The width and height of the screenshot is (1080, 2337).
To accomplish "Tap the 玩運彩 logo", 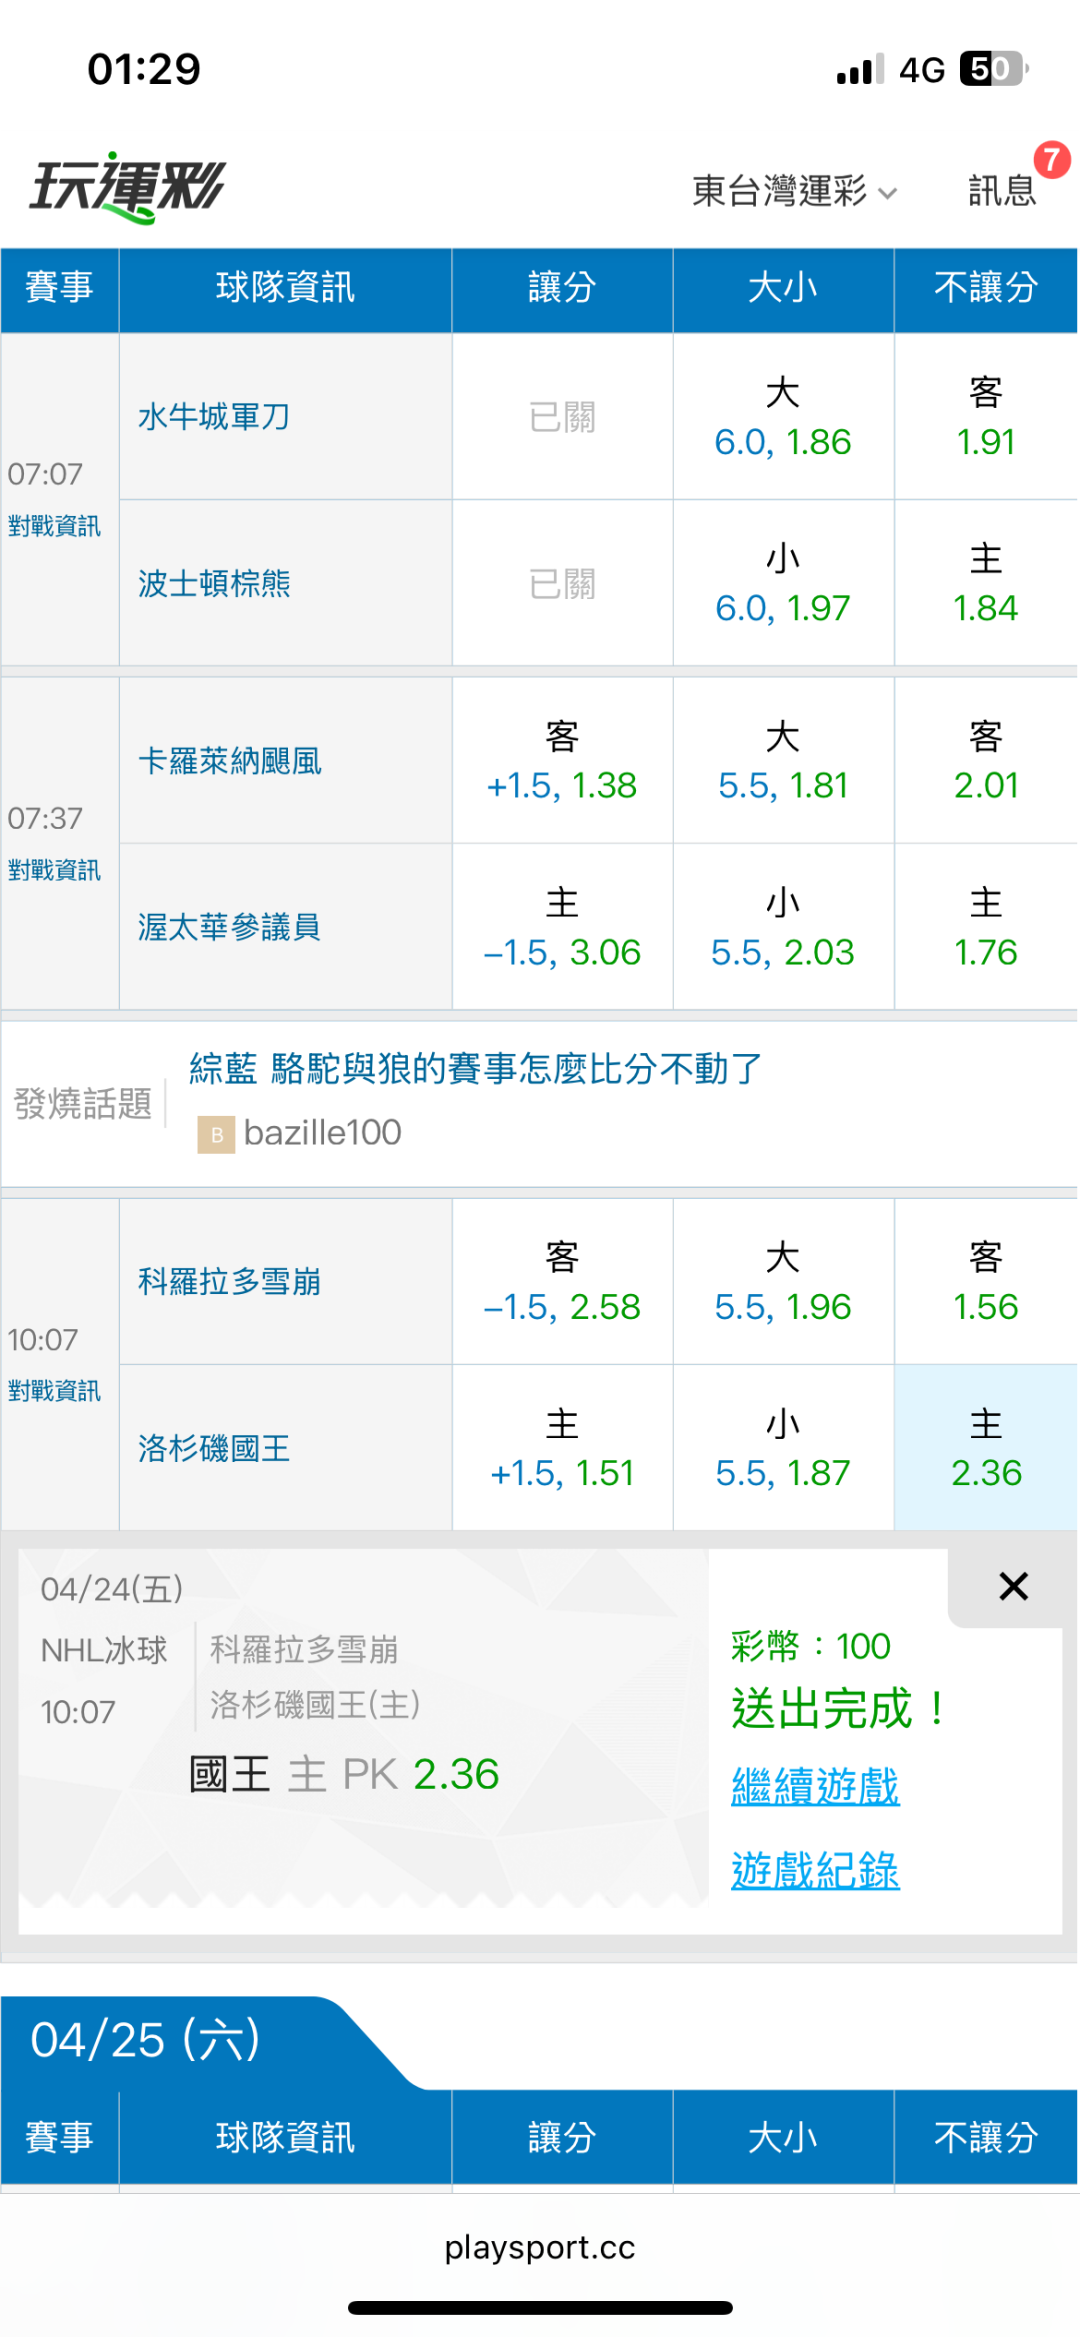I will (x=128, y=187).
